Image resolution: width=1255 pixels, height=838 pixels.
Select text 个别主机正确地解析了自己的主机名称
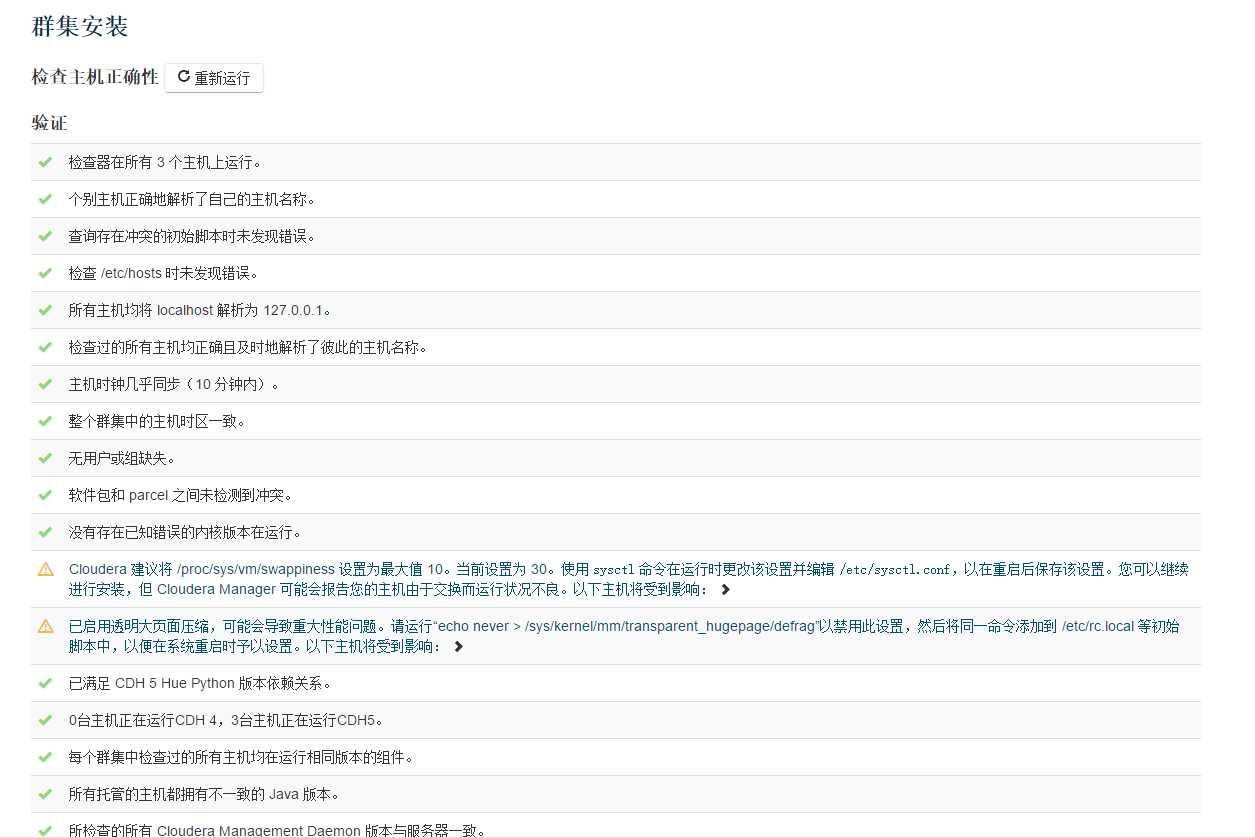click(x=192, y=199)
